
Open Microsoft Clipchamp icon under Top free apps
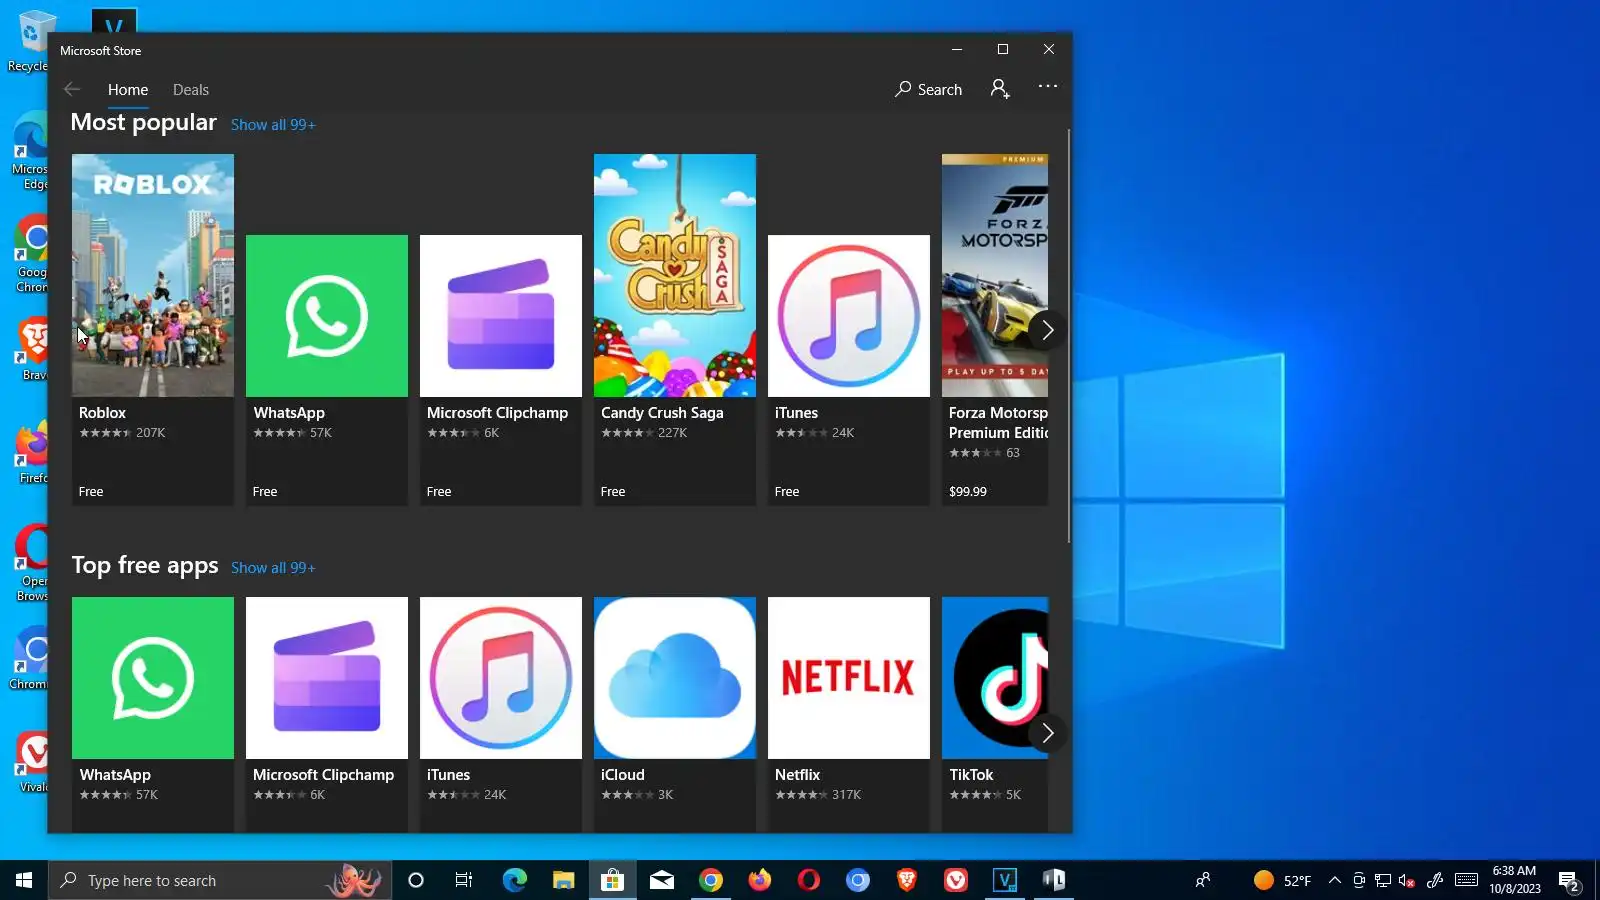(x=327, y=678)
